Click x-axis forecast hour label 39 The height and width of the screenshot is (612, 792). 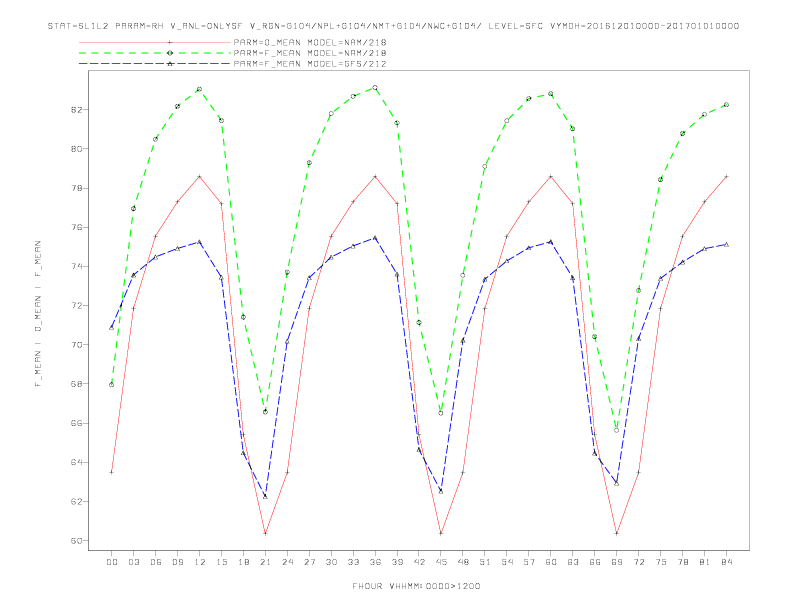pyautogui.click(x=397, y=562)
